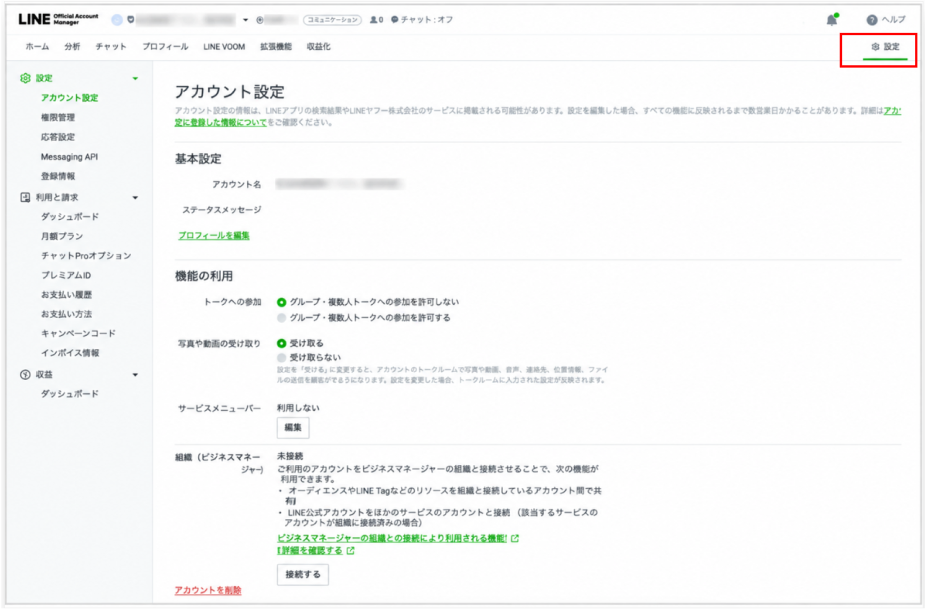Click the アカウントを削除 link

[208, 590]
